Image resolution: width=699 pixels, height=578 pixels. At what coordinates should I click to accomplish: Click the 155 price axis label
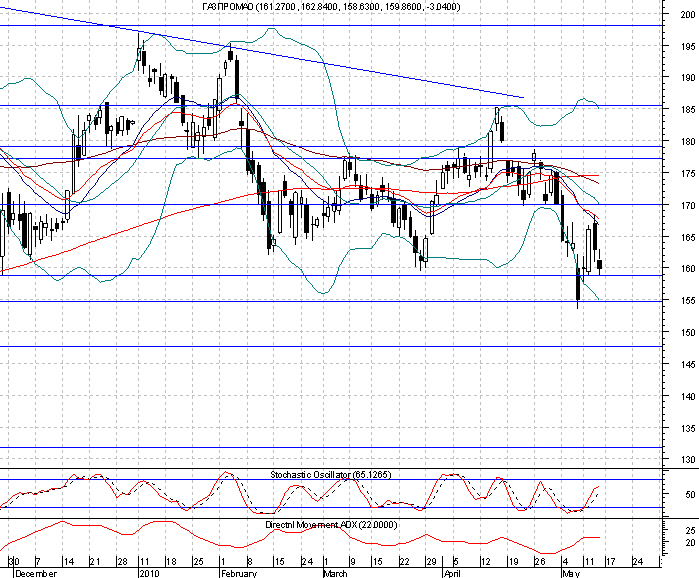[688, 300]
